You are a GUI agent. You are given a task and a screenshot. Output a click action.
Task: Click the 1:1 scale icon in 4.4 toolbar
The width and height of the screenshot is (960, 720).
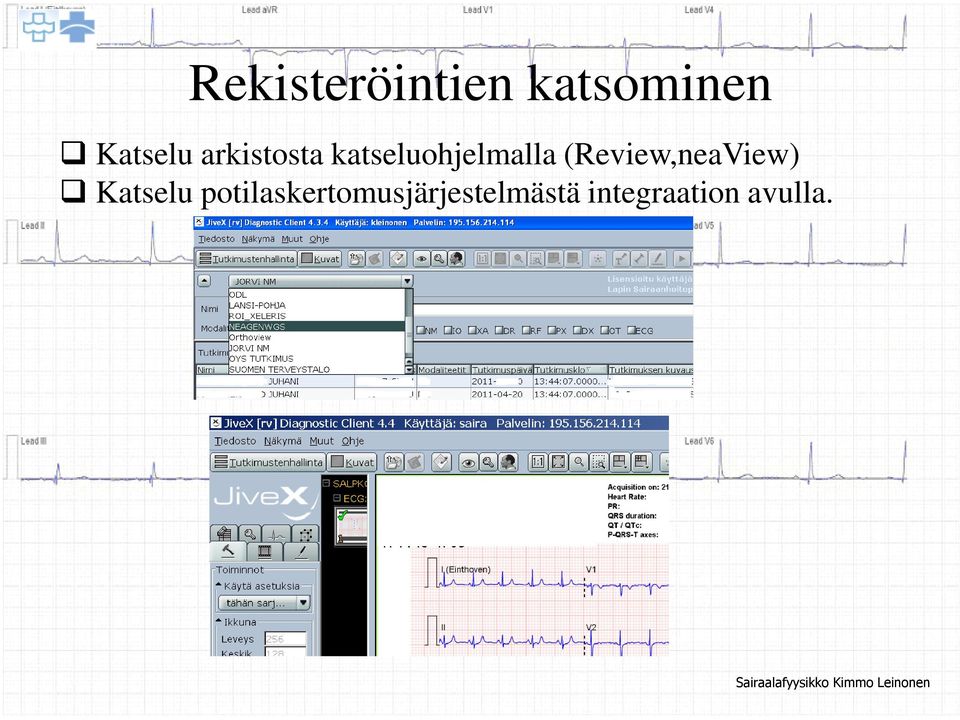click(x=538, y=462)
